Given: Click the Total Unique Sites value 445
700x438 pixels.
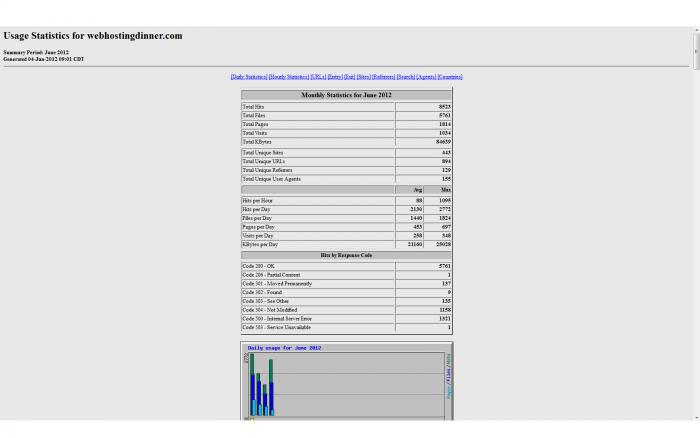Looking at the screenshot, I should click(x=446, y=153).
